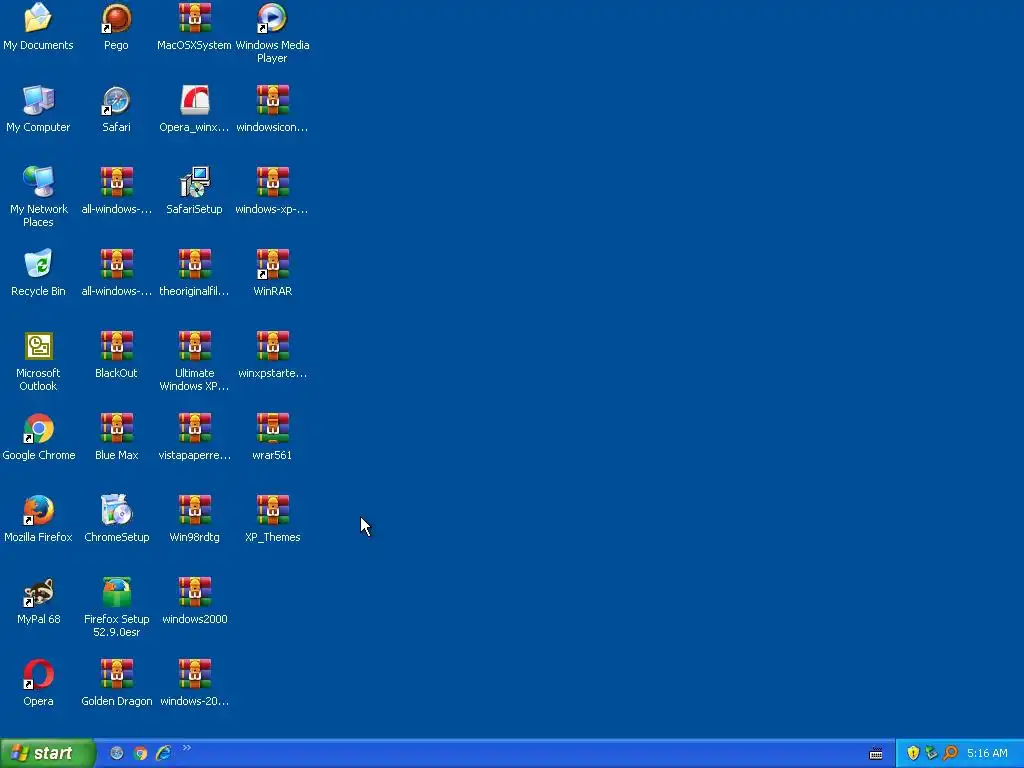Select the wrar561 archive icon
This screenshot has width=1024, height=768.
coord(272,428)
